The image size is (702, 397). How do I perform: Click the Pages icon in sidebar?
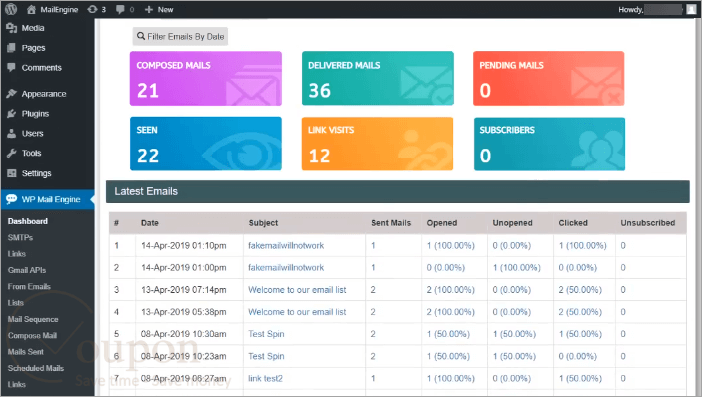point(12,48)
